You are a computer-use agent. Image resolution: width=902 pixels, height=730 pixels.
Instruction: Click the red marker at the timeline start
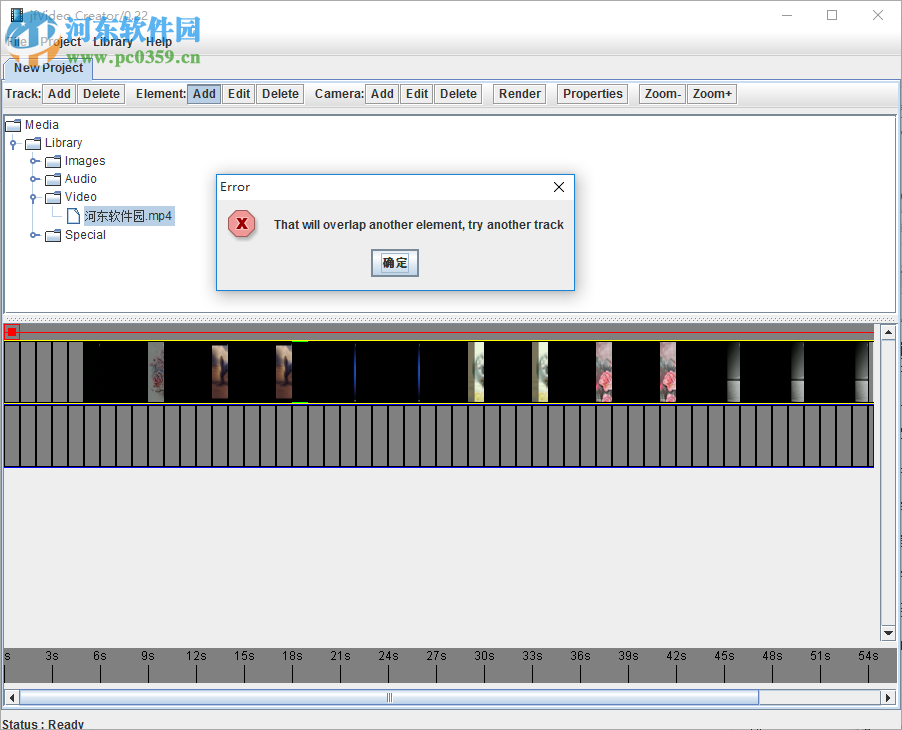[11, 330]
